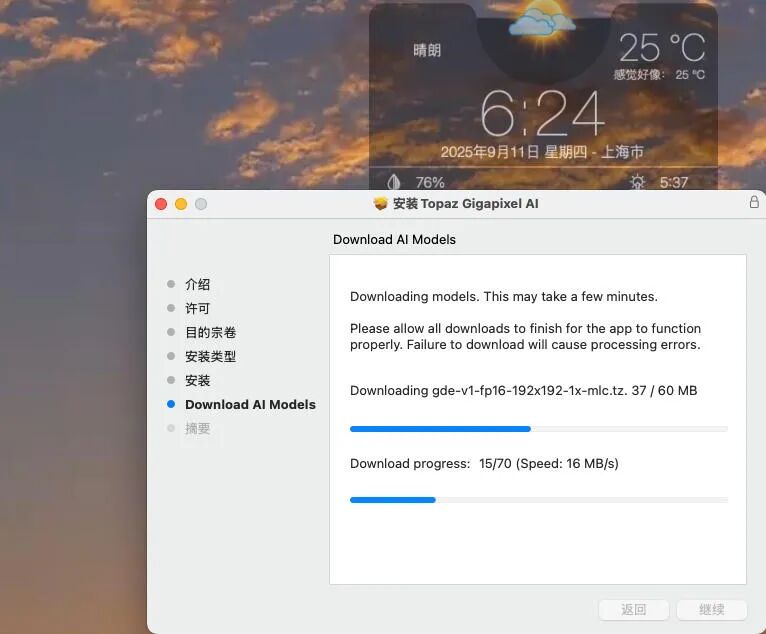The height and width of the screenshot is (634, 766).
Task: Click the gray disabled zoom window button
Action: tap(201, 204)
